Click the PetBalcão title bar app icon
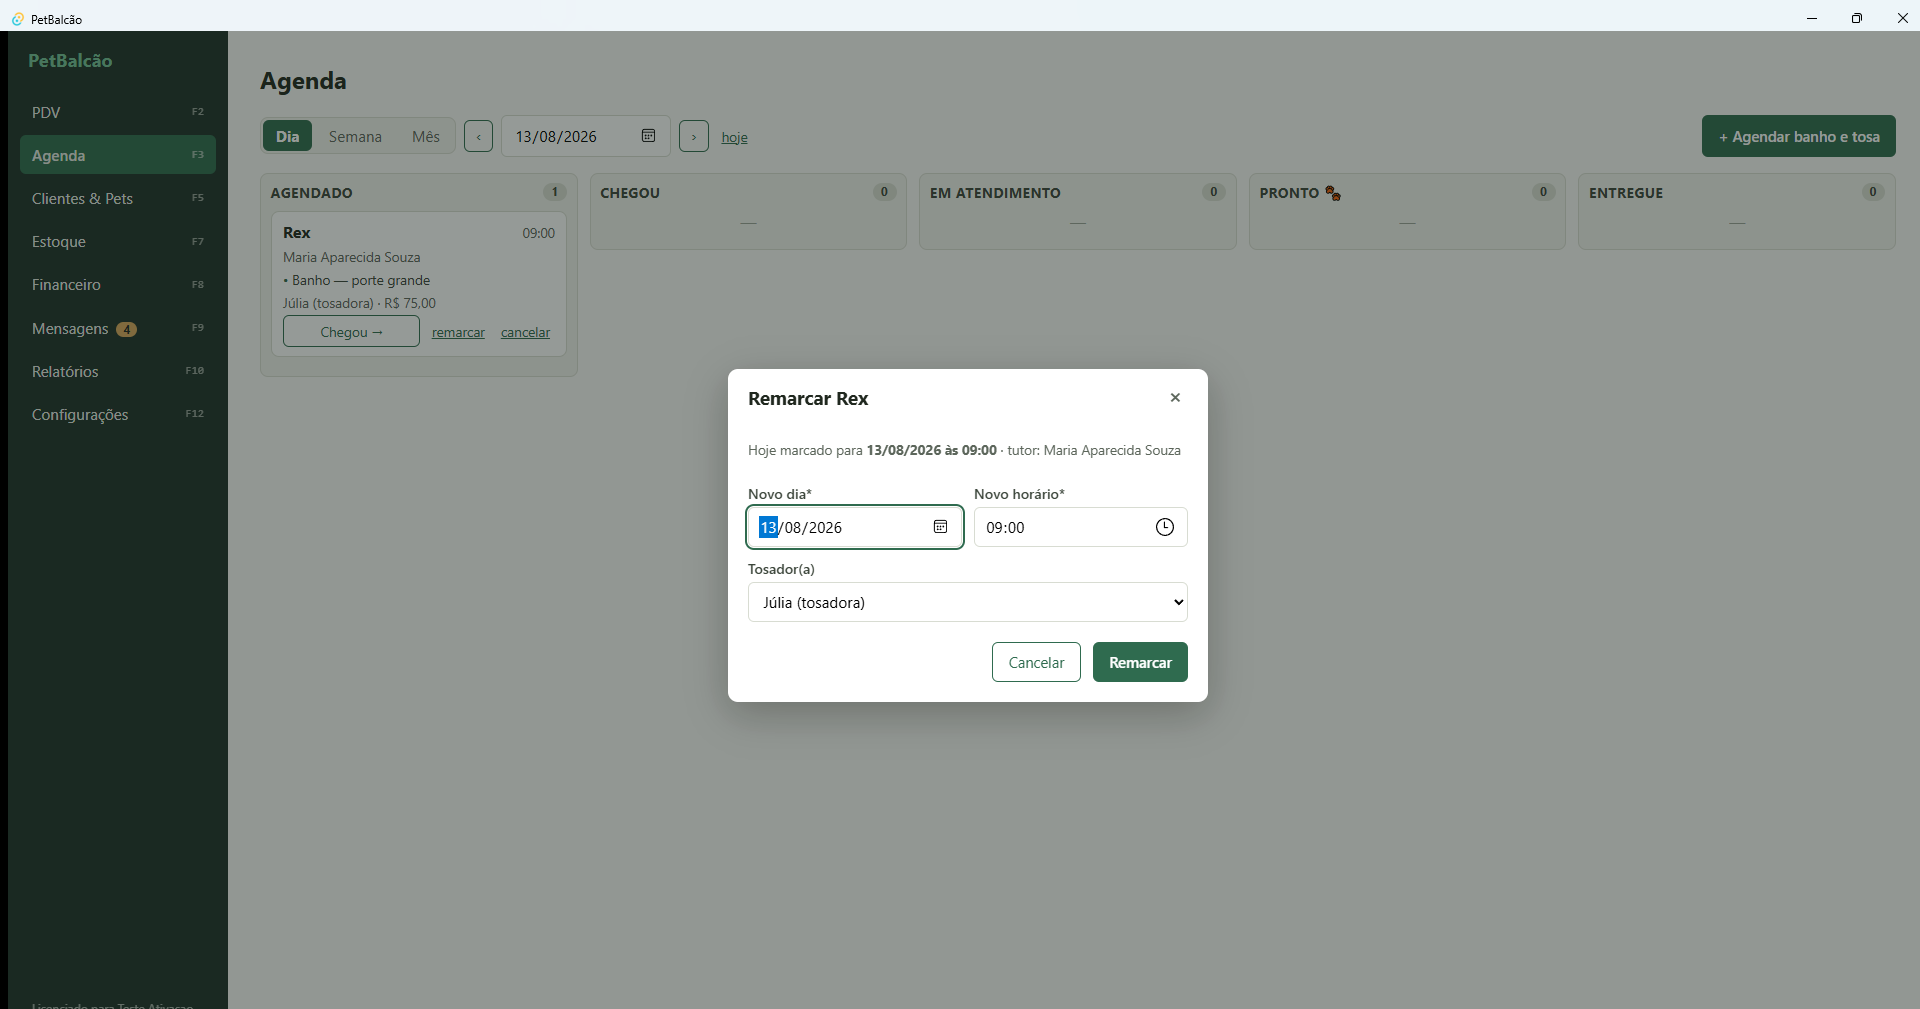Viewport: 1920px width, 1009px height. 17,19
